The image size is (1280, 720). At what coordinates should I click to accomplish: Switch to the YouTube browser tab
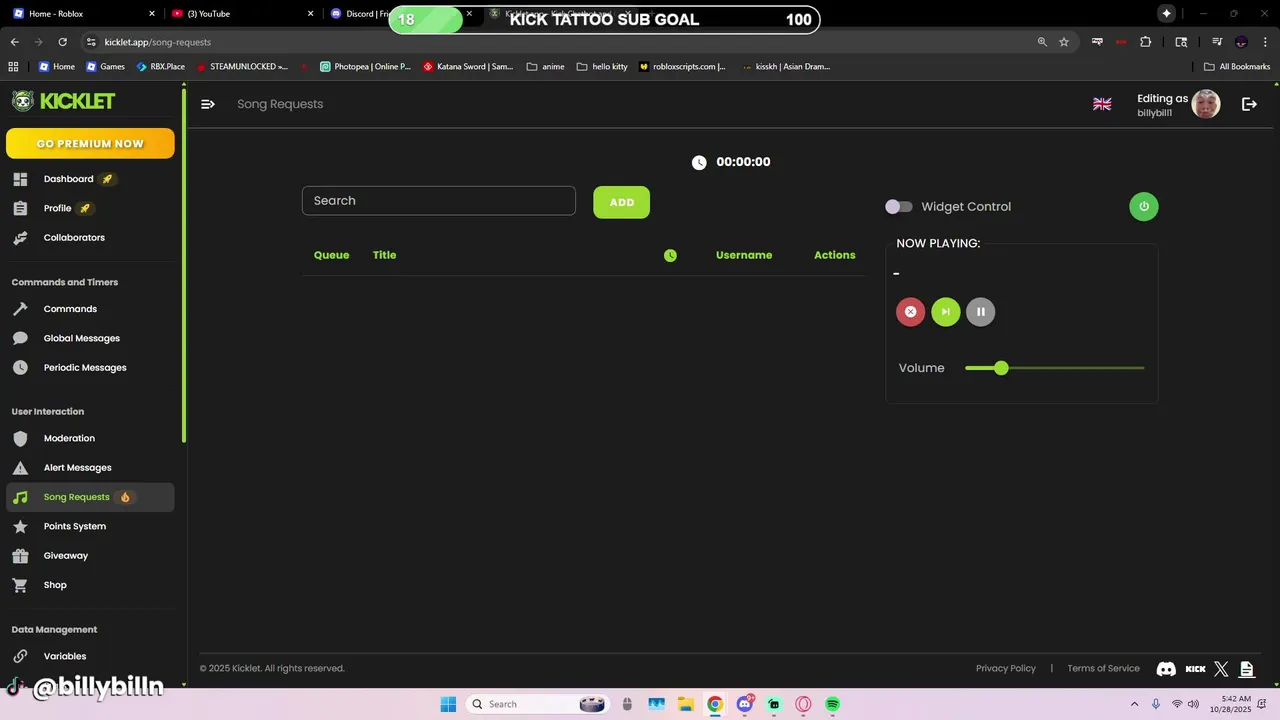(242, 14)
